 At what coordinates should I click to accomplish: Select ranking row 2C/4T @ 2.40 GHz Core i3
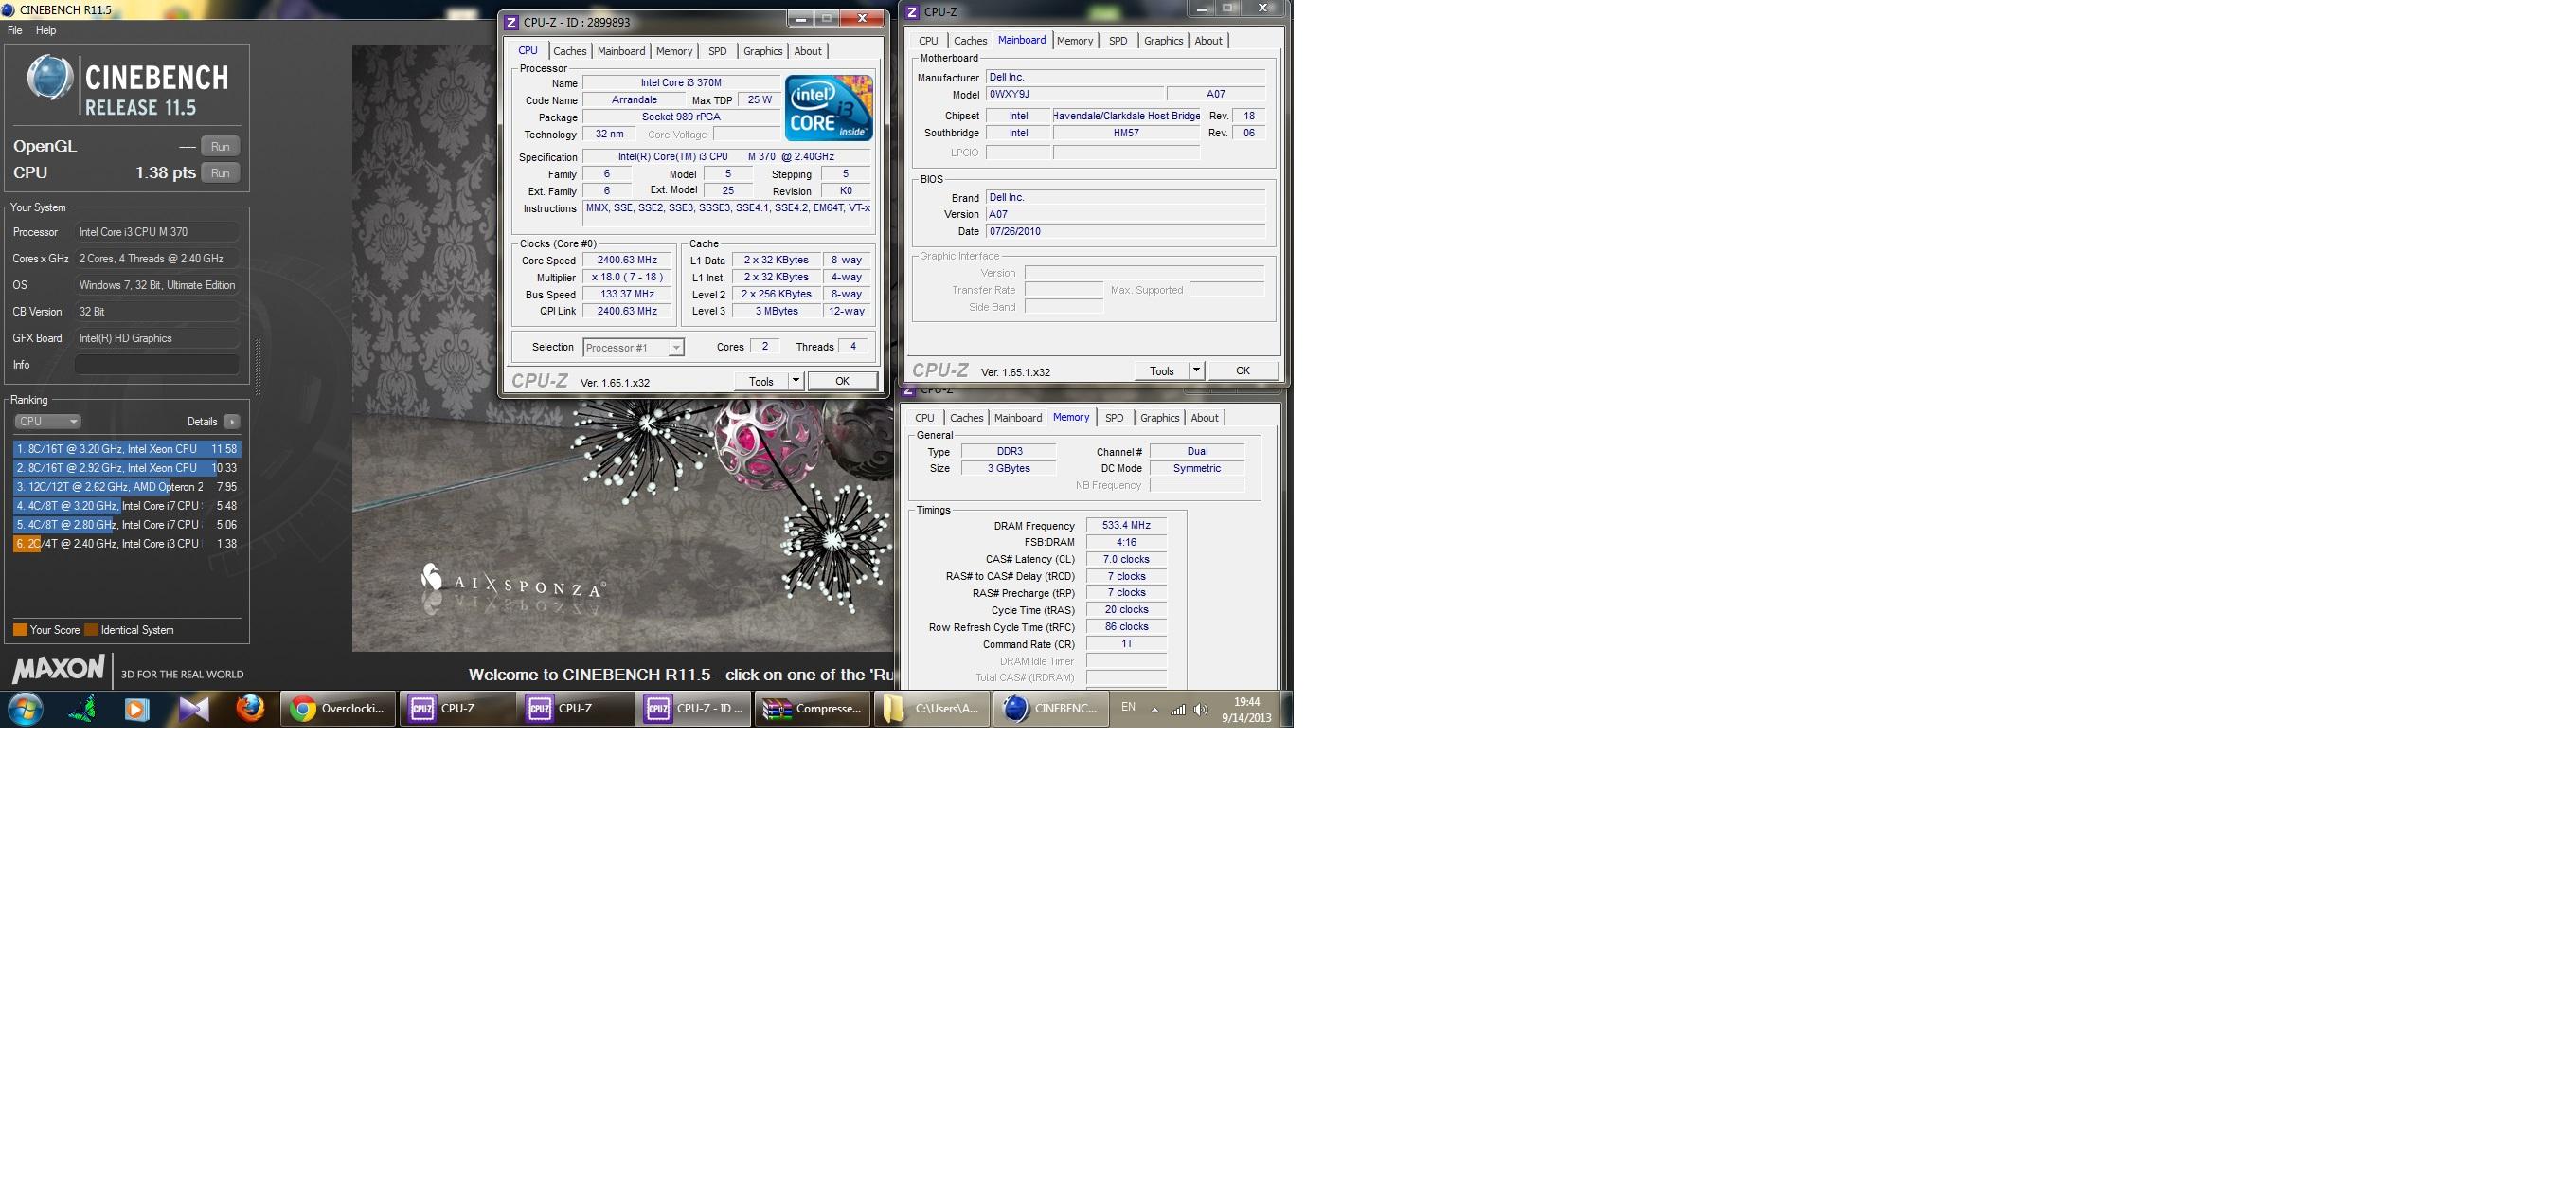click(127, 544)
